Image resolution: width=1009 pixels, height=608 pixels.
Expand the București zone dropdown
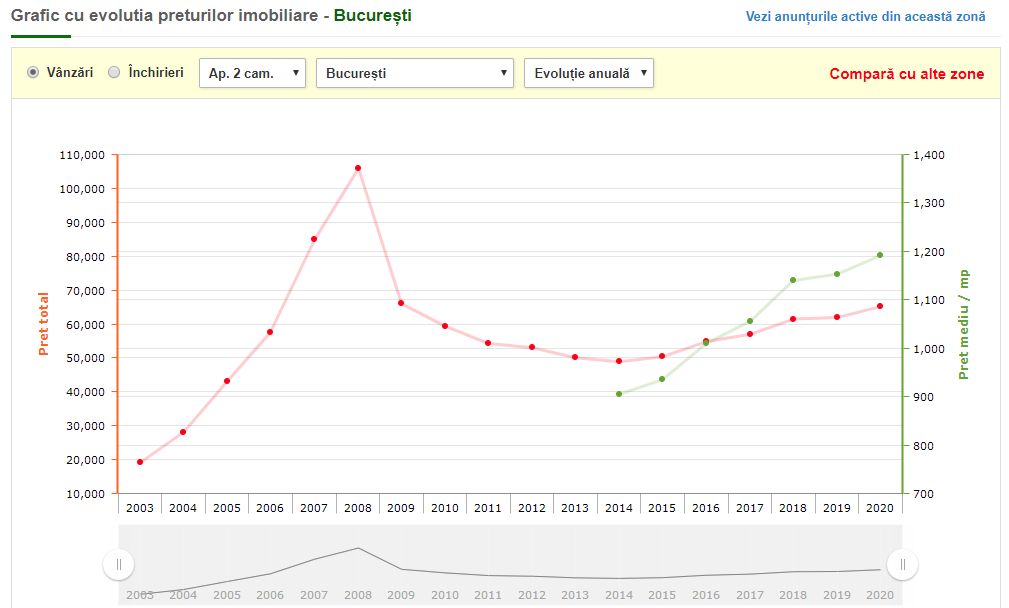tap(414, 73)
